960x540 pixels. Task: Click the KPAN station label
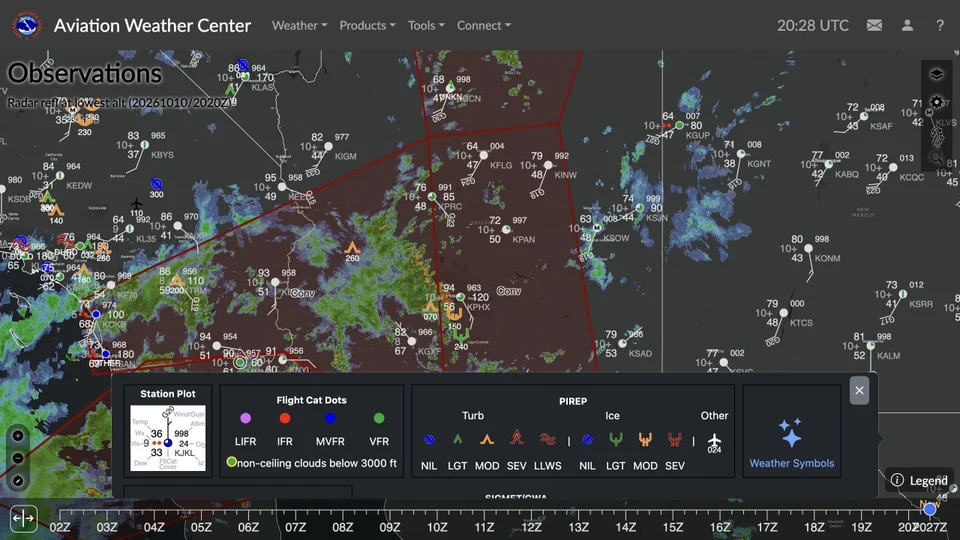pos(523,239)
